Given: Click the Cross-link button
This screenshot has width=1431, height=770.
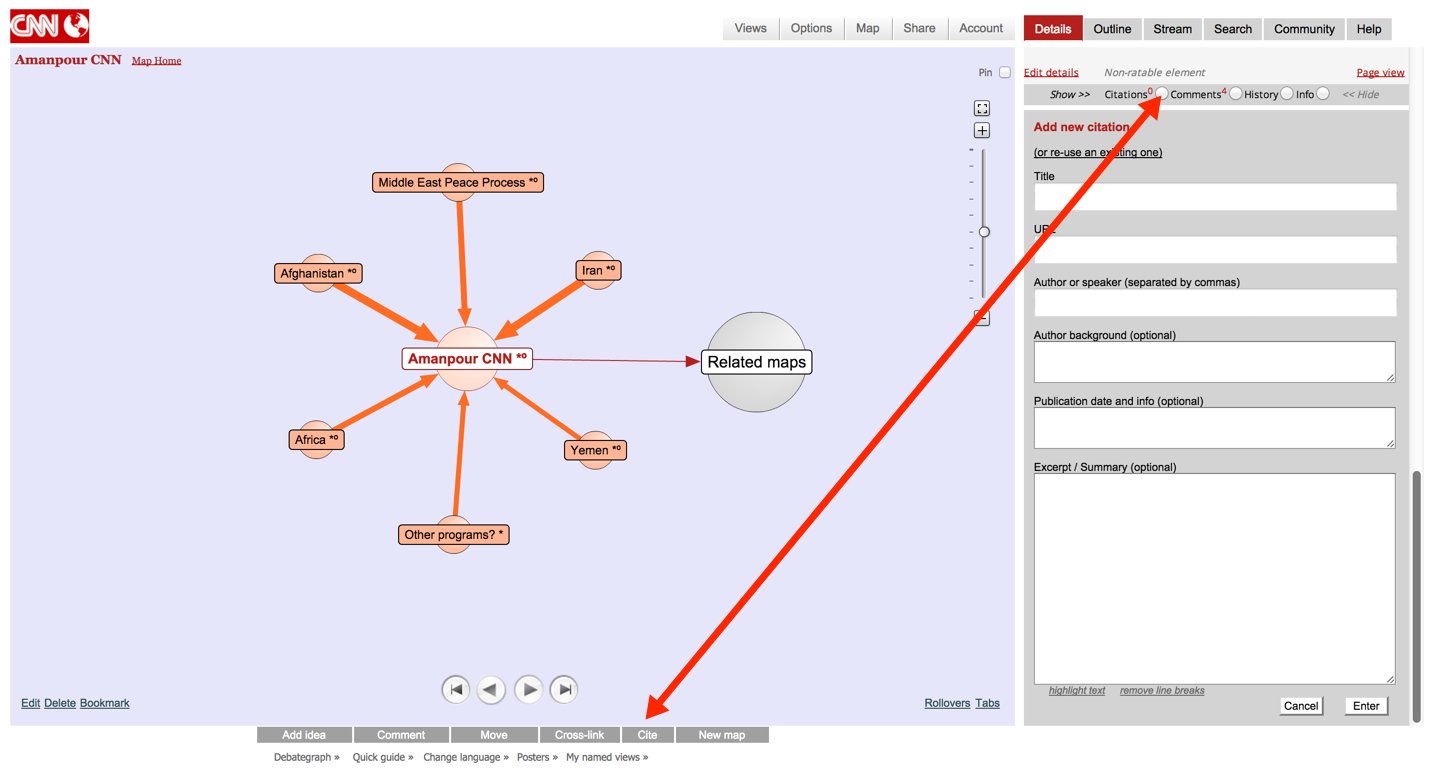Looking at the screenshot, I should (580, 735).
